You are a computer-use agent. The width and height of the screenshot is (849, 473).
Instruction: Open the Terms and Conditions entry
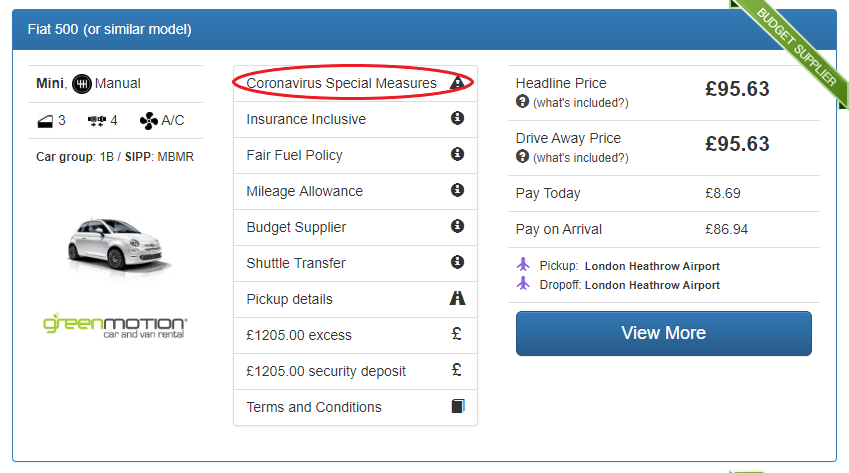pos(314,407)
